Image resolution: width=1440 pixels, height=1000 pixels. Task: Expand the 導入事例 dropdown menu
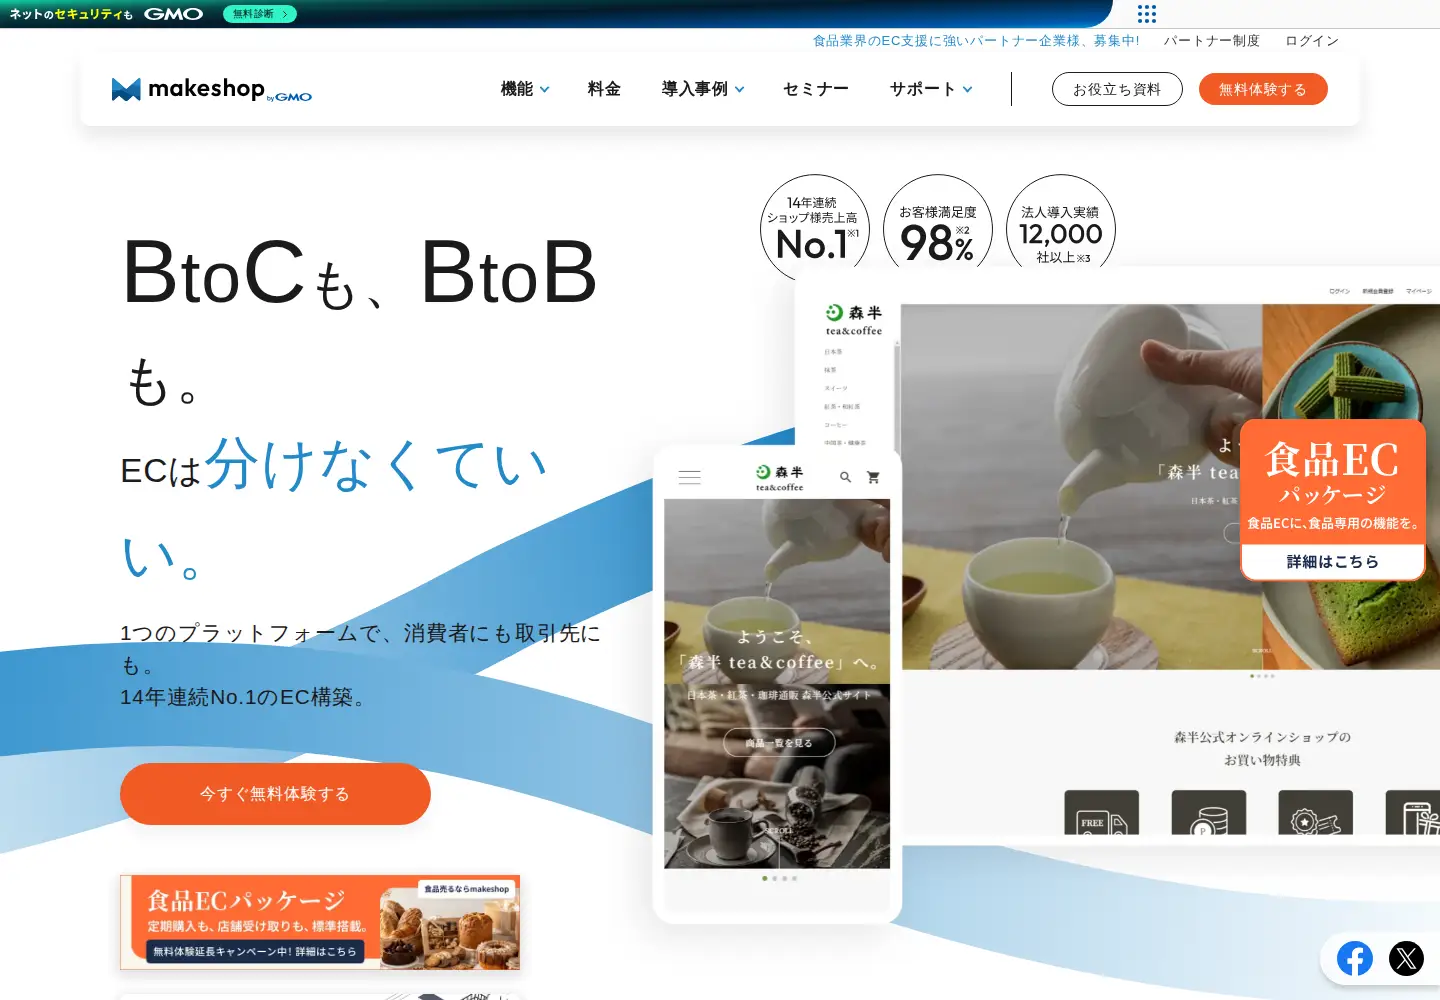coord(703,89)
